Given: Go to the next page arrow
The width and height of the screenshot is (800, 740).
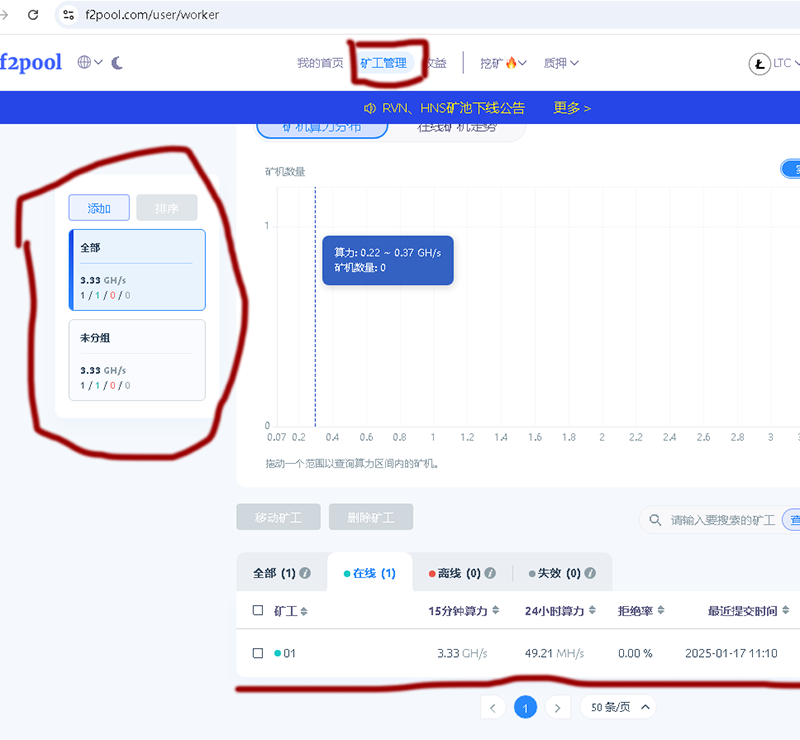Looking at the screenshot, I should pos(558,708).
